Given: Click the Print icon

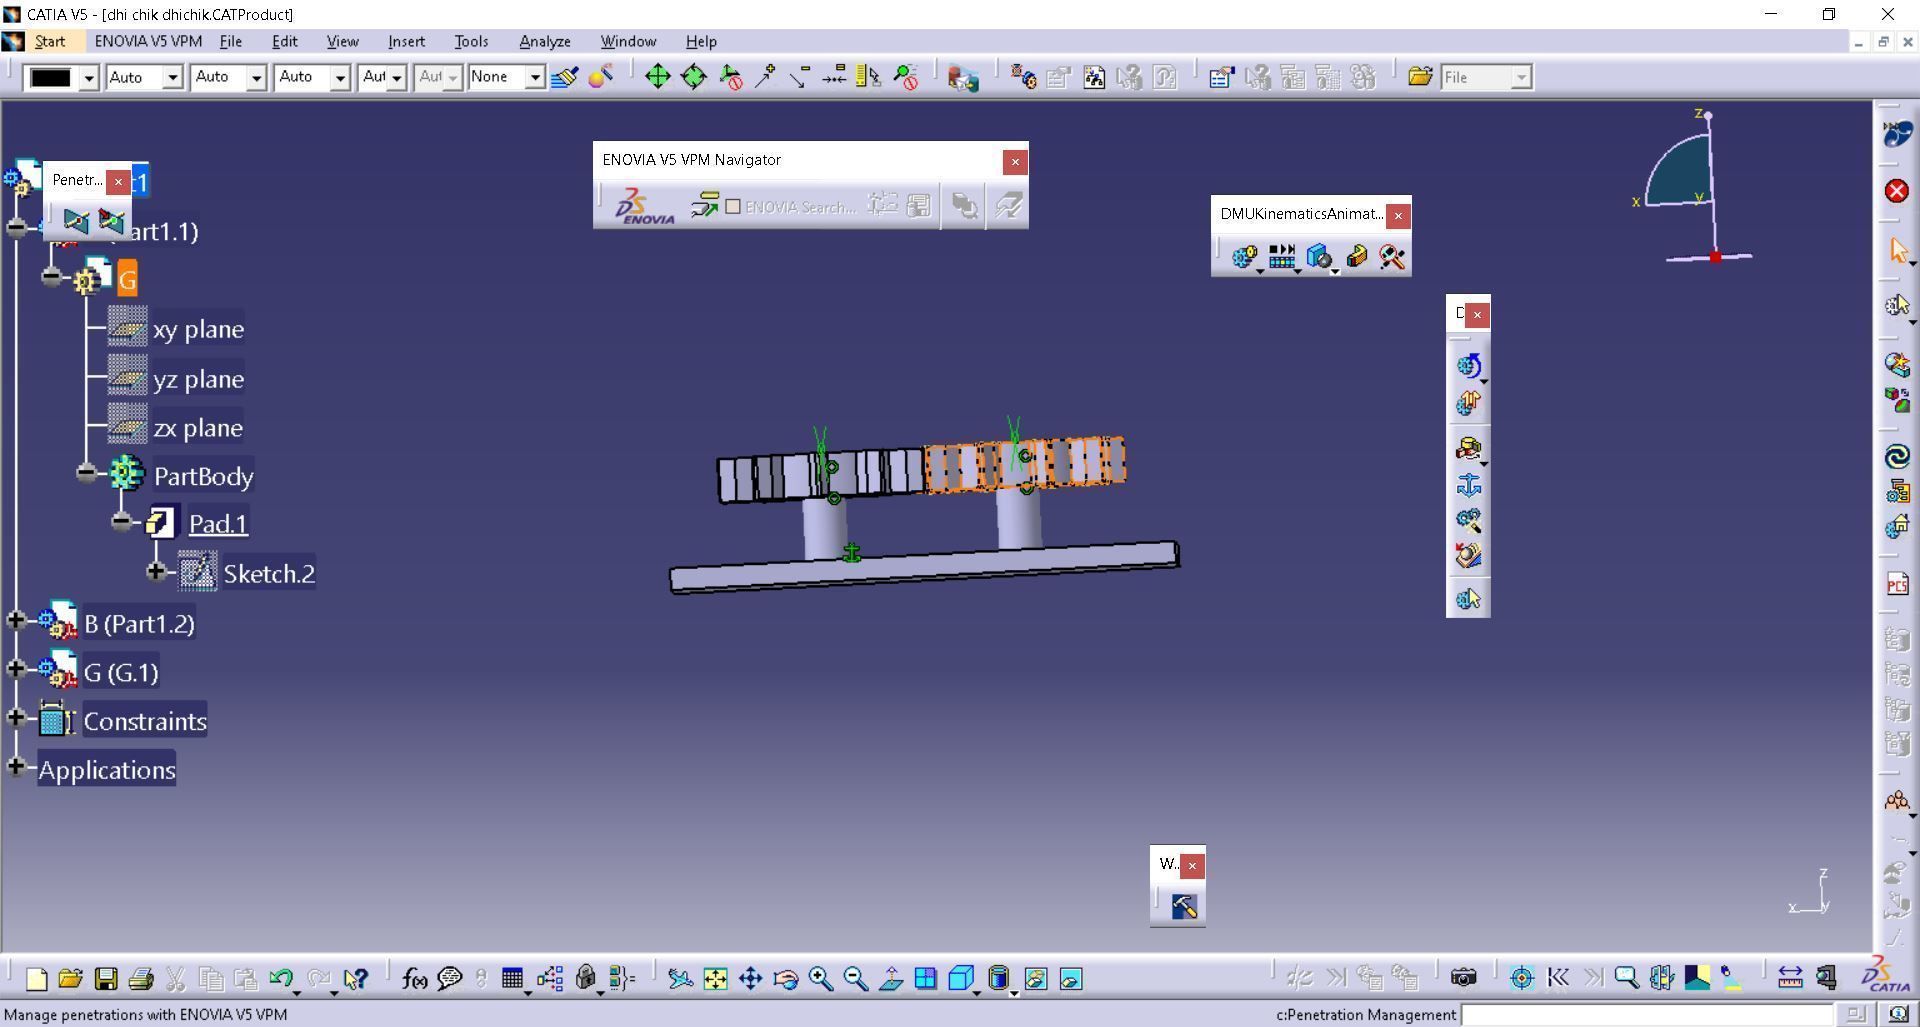Looking at the screenshot, I should click(141, 979).
